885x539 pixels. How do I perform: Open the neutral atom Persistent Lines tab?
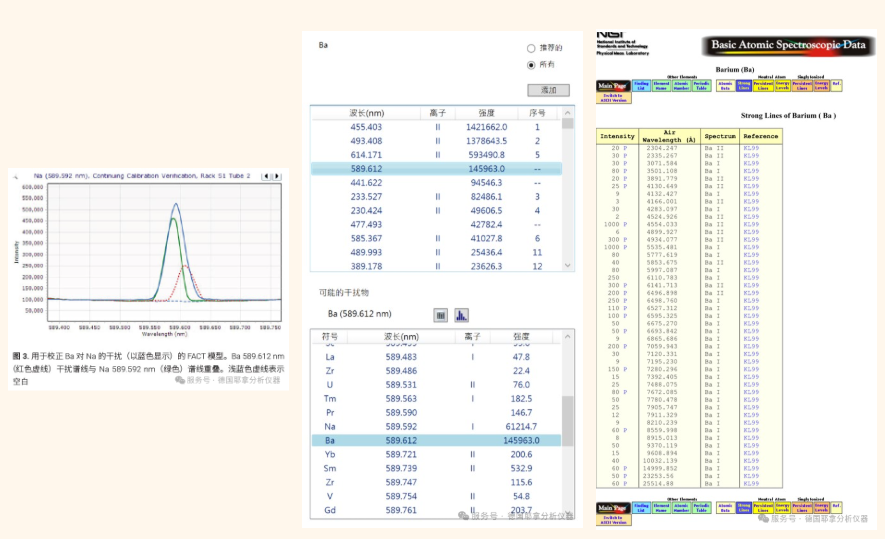coord(763,86)
